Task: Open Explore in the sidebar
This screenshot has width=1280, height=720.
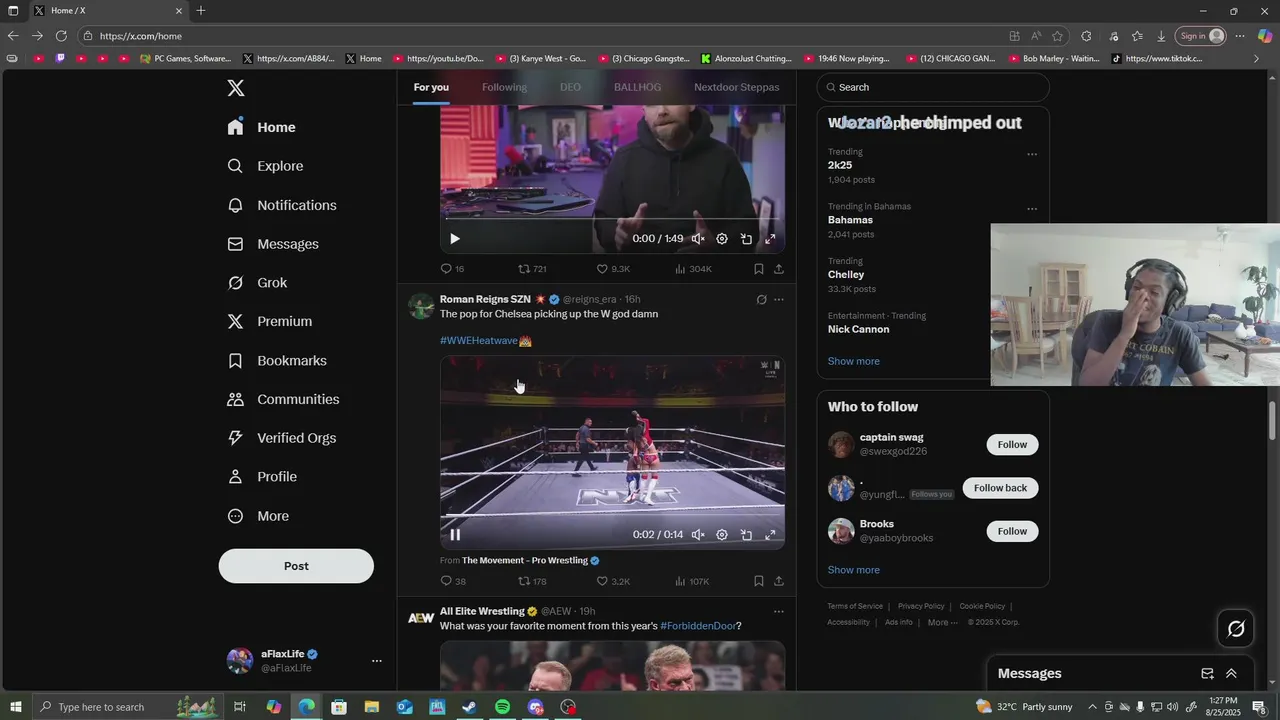Action: [266, 166]
